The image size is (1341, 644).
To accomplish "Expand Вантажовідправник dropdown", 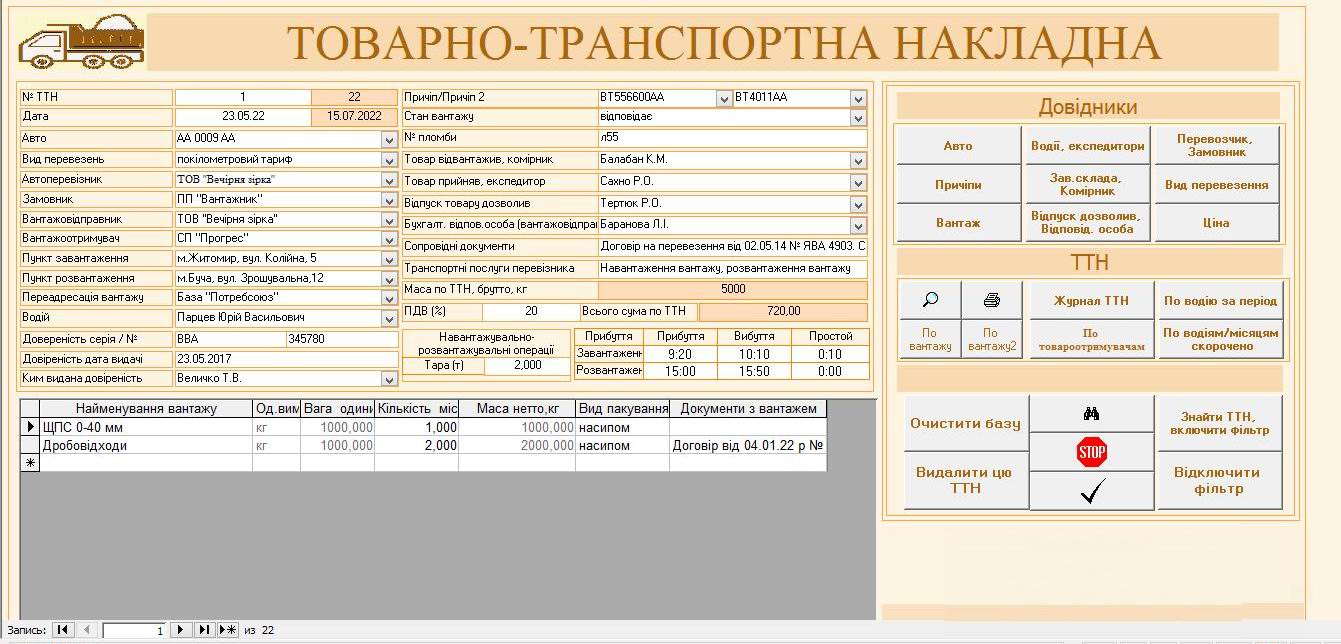I will [x=389, y=219].
